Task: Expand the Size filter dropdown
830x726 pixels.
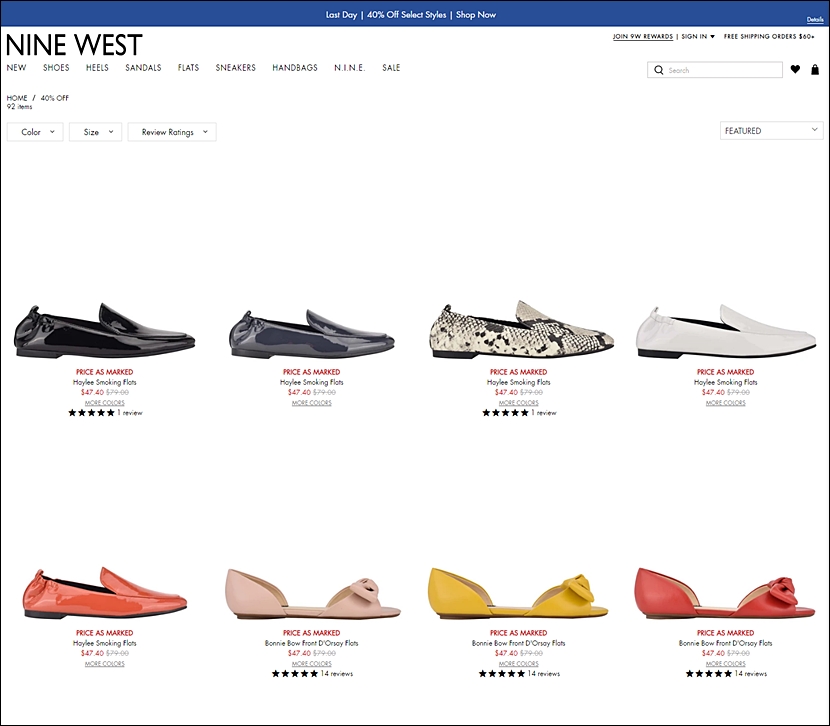Action: [95, 132]
